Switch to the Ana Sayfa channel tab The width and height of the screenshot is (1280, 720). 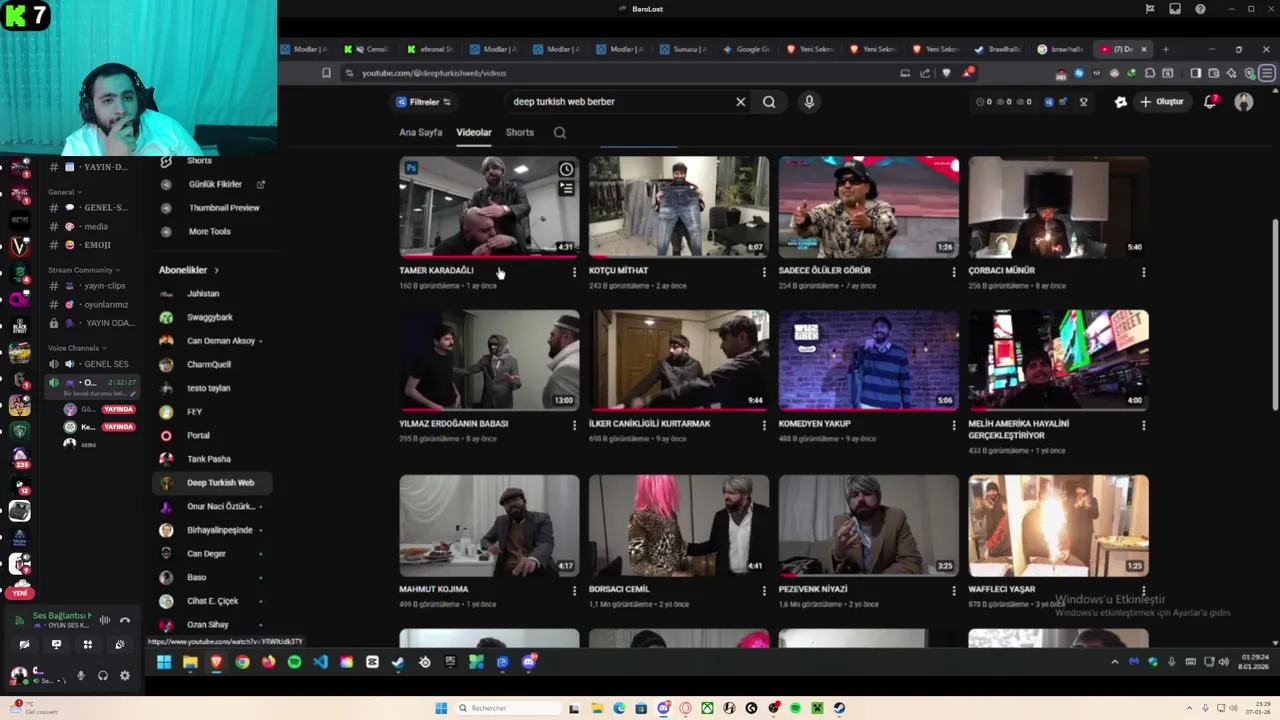tap(421, 132)
